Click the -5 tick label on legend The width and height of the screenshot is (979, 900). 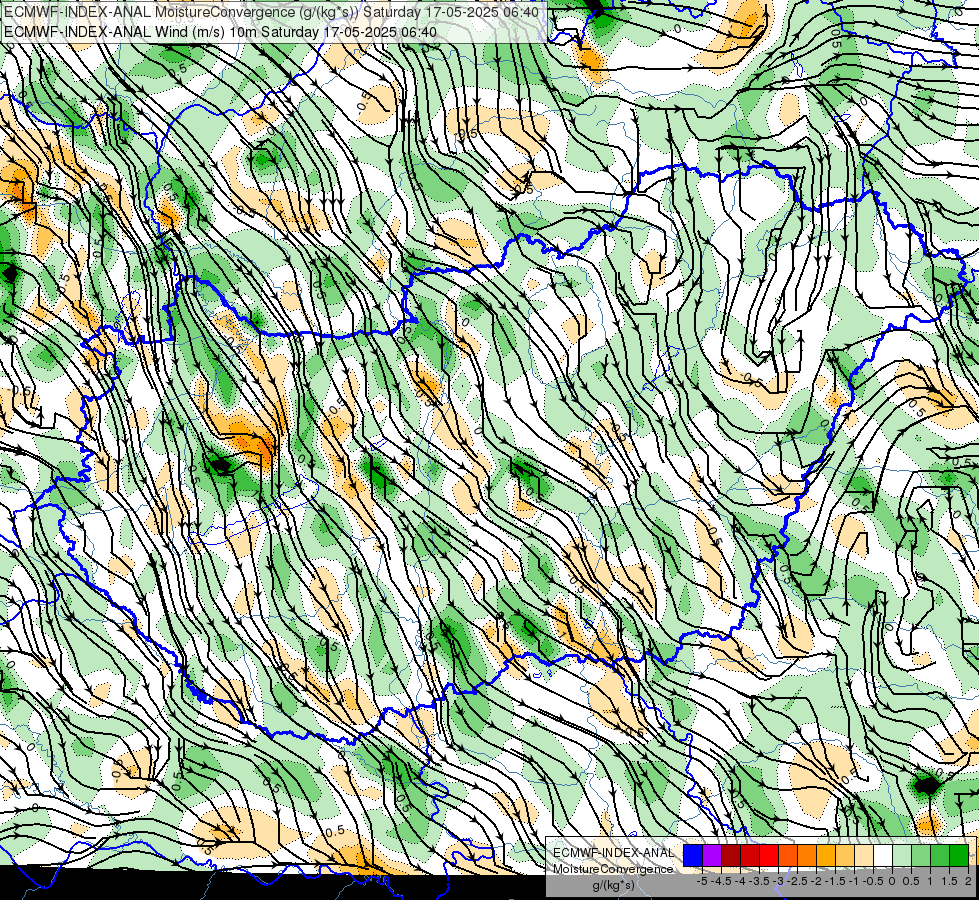click(702, 881)
